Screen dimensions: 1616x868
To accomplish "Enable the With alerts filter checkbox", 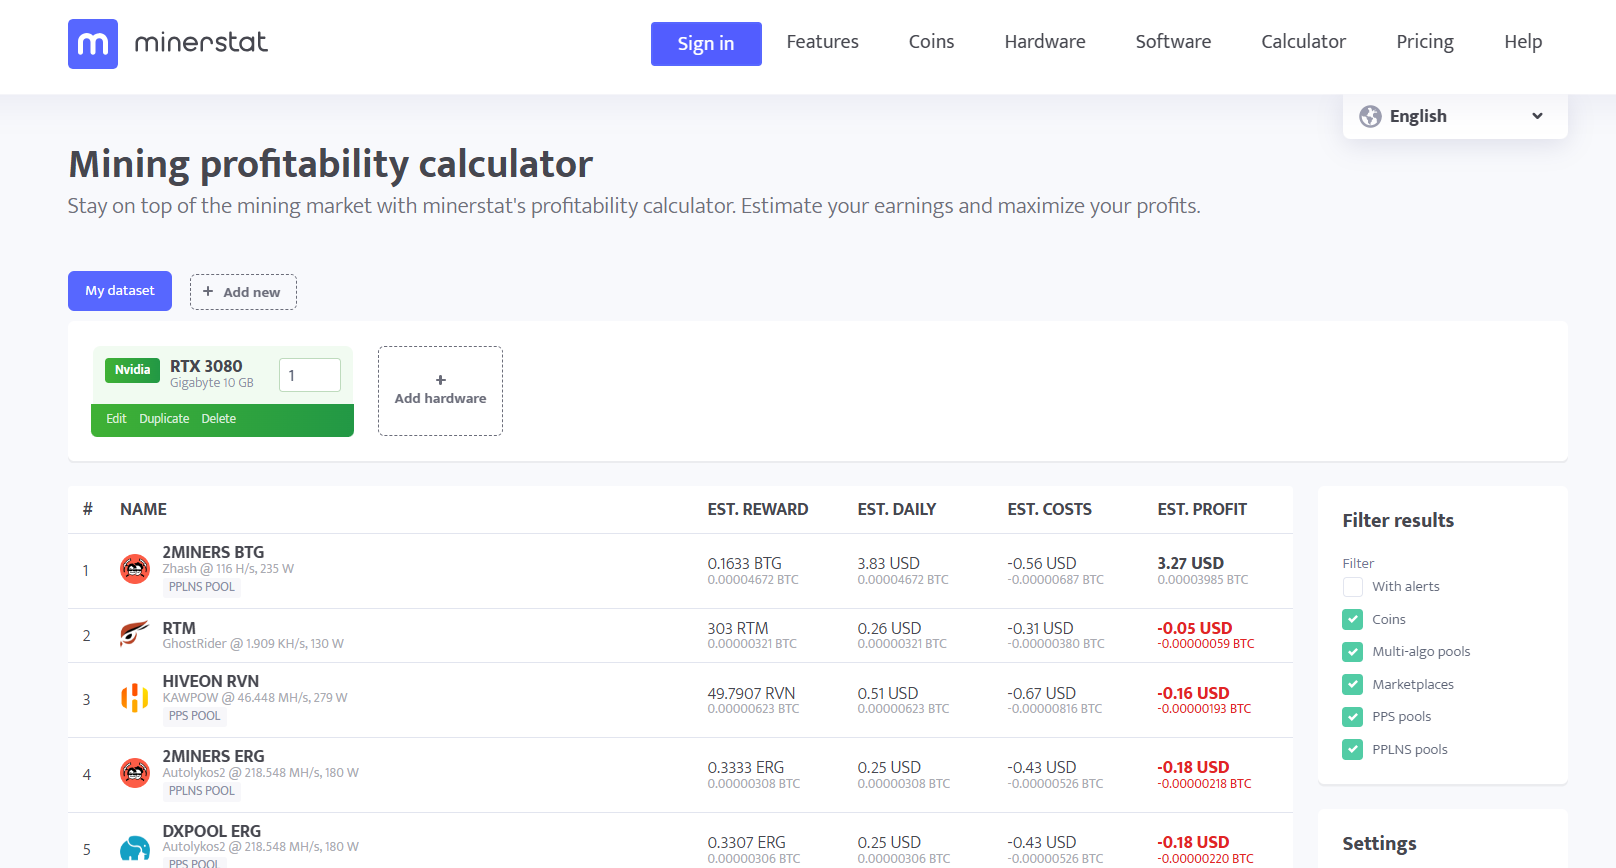I will (x=1353, y=587).
